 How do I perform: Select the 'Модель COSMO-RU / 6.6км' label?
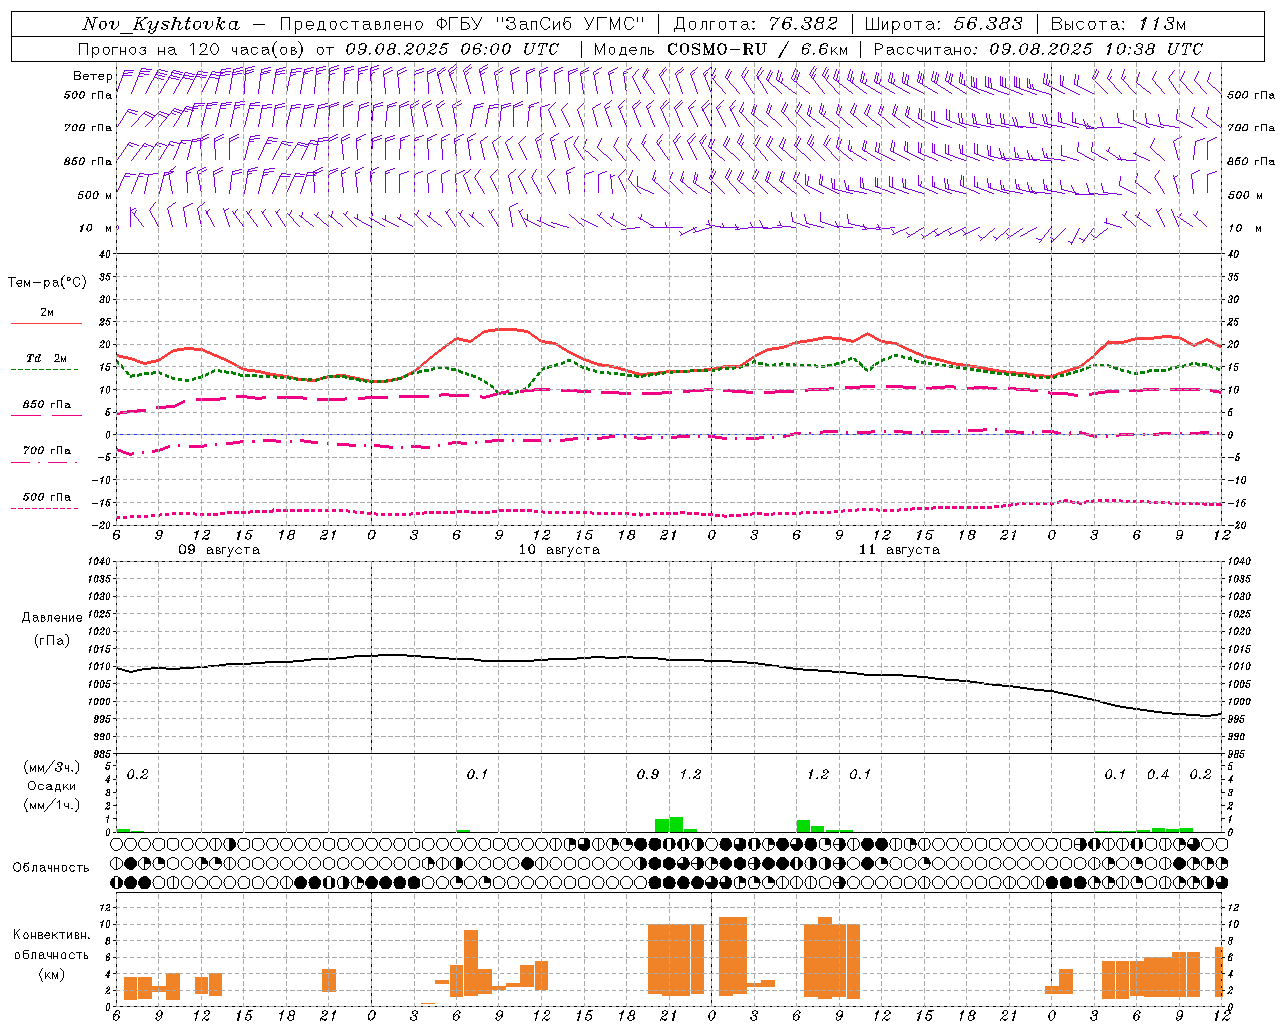[721, 49]
